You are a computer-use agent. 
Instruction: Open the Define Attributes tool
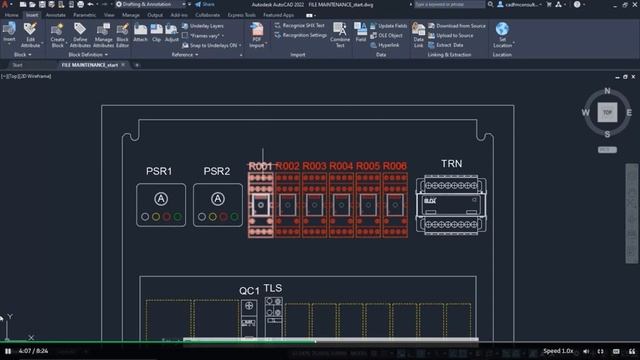point(80,35)
